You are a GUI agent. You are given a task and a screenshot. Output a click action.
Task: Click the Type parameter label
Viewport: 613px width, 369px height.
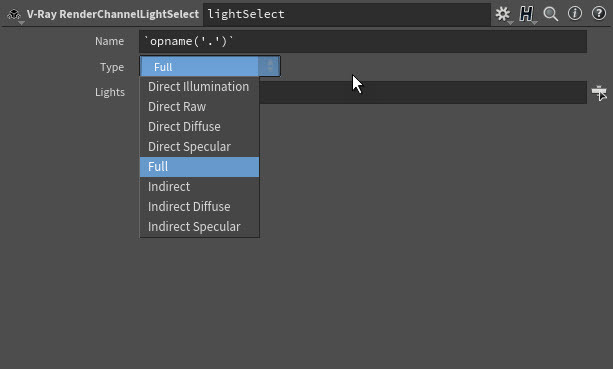(112, 67)
